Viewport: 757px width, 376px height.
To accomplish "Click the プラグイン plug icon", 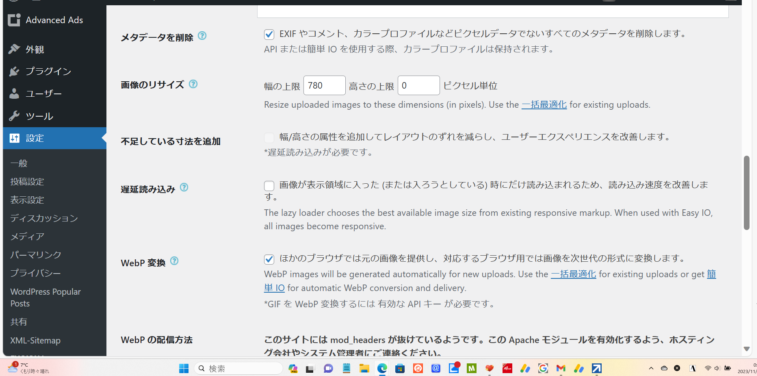I will point(14,71).
